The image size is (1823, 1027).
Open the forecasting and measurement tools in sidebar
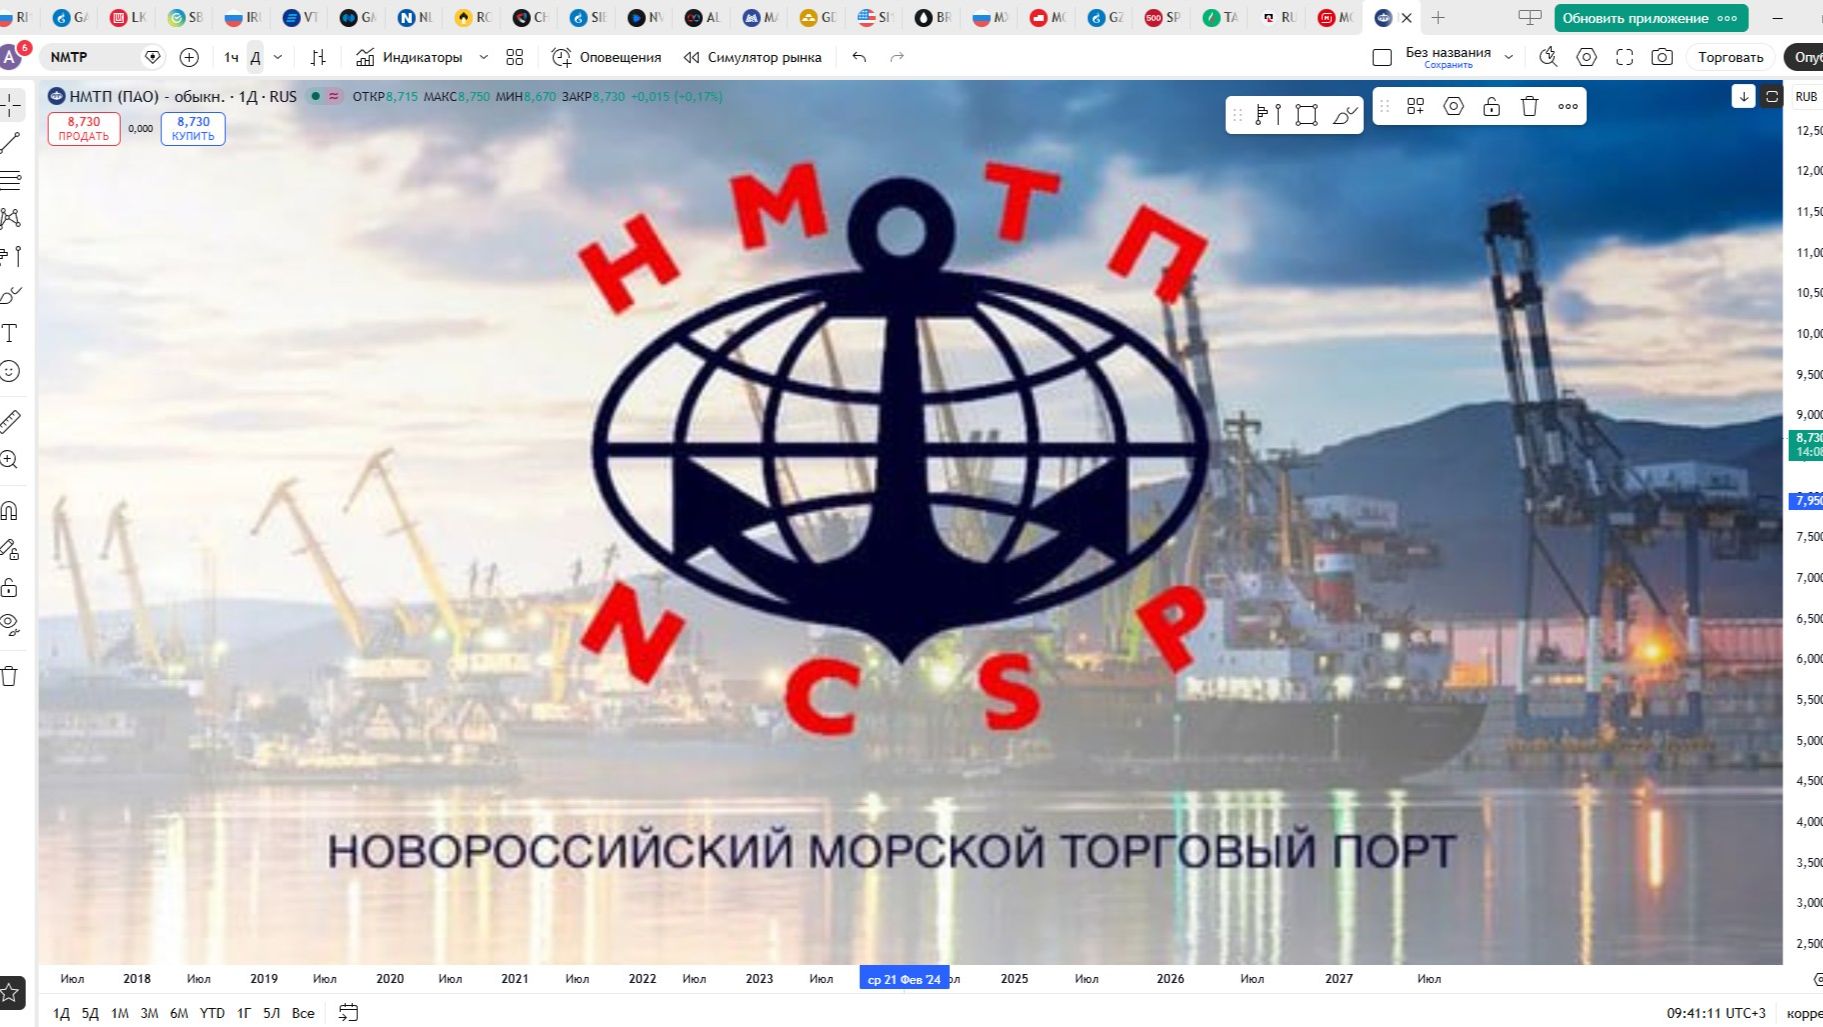click(x=10, y=256)
